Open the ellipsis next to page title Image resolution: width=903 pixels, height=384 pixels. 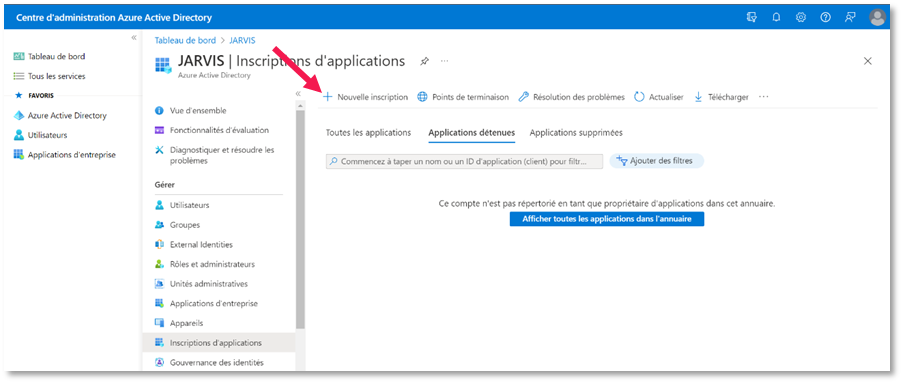(x=445, y=61)
